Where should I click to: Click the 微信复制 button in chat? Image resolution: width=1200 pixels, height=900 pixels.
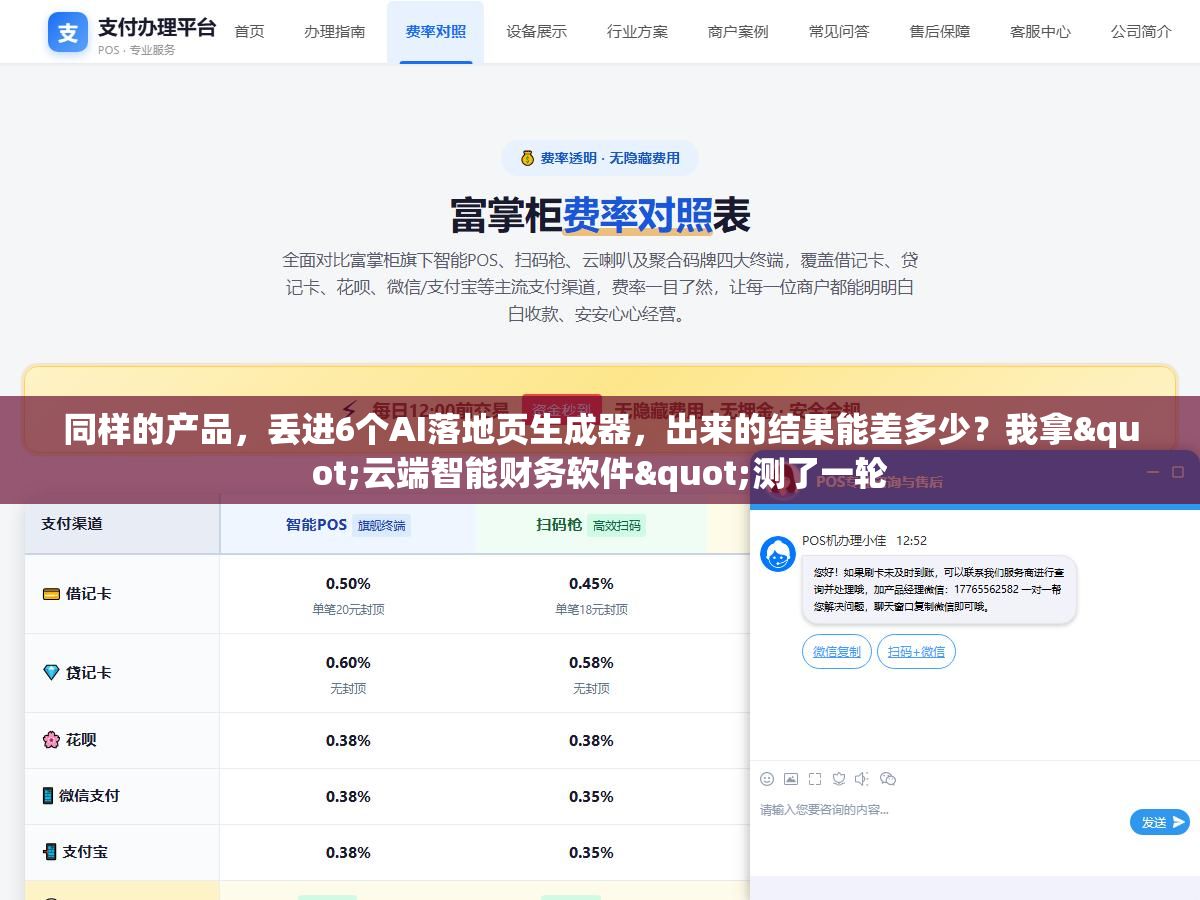coord(837,651)
